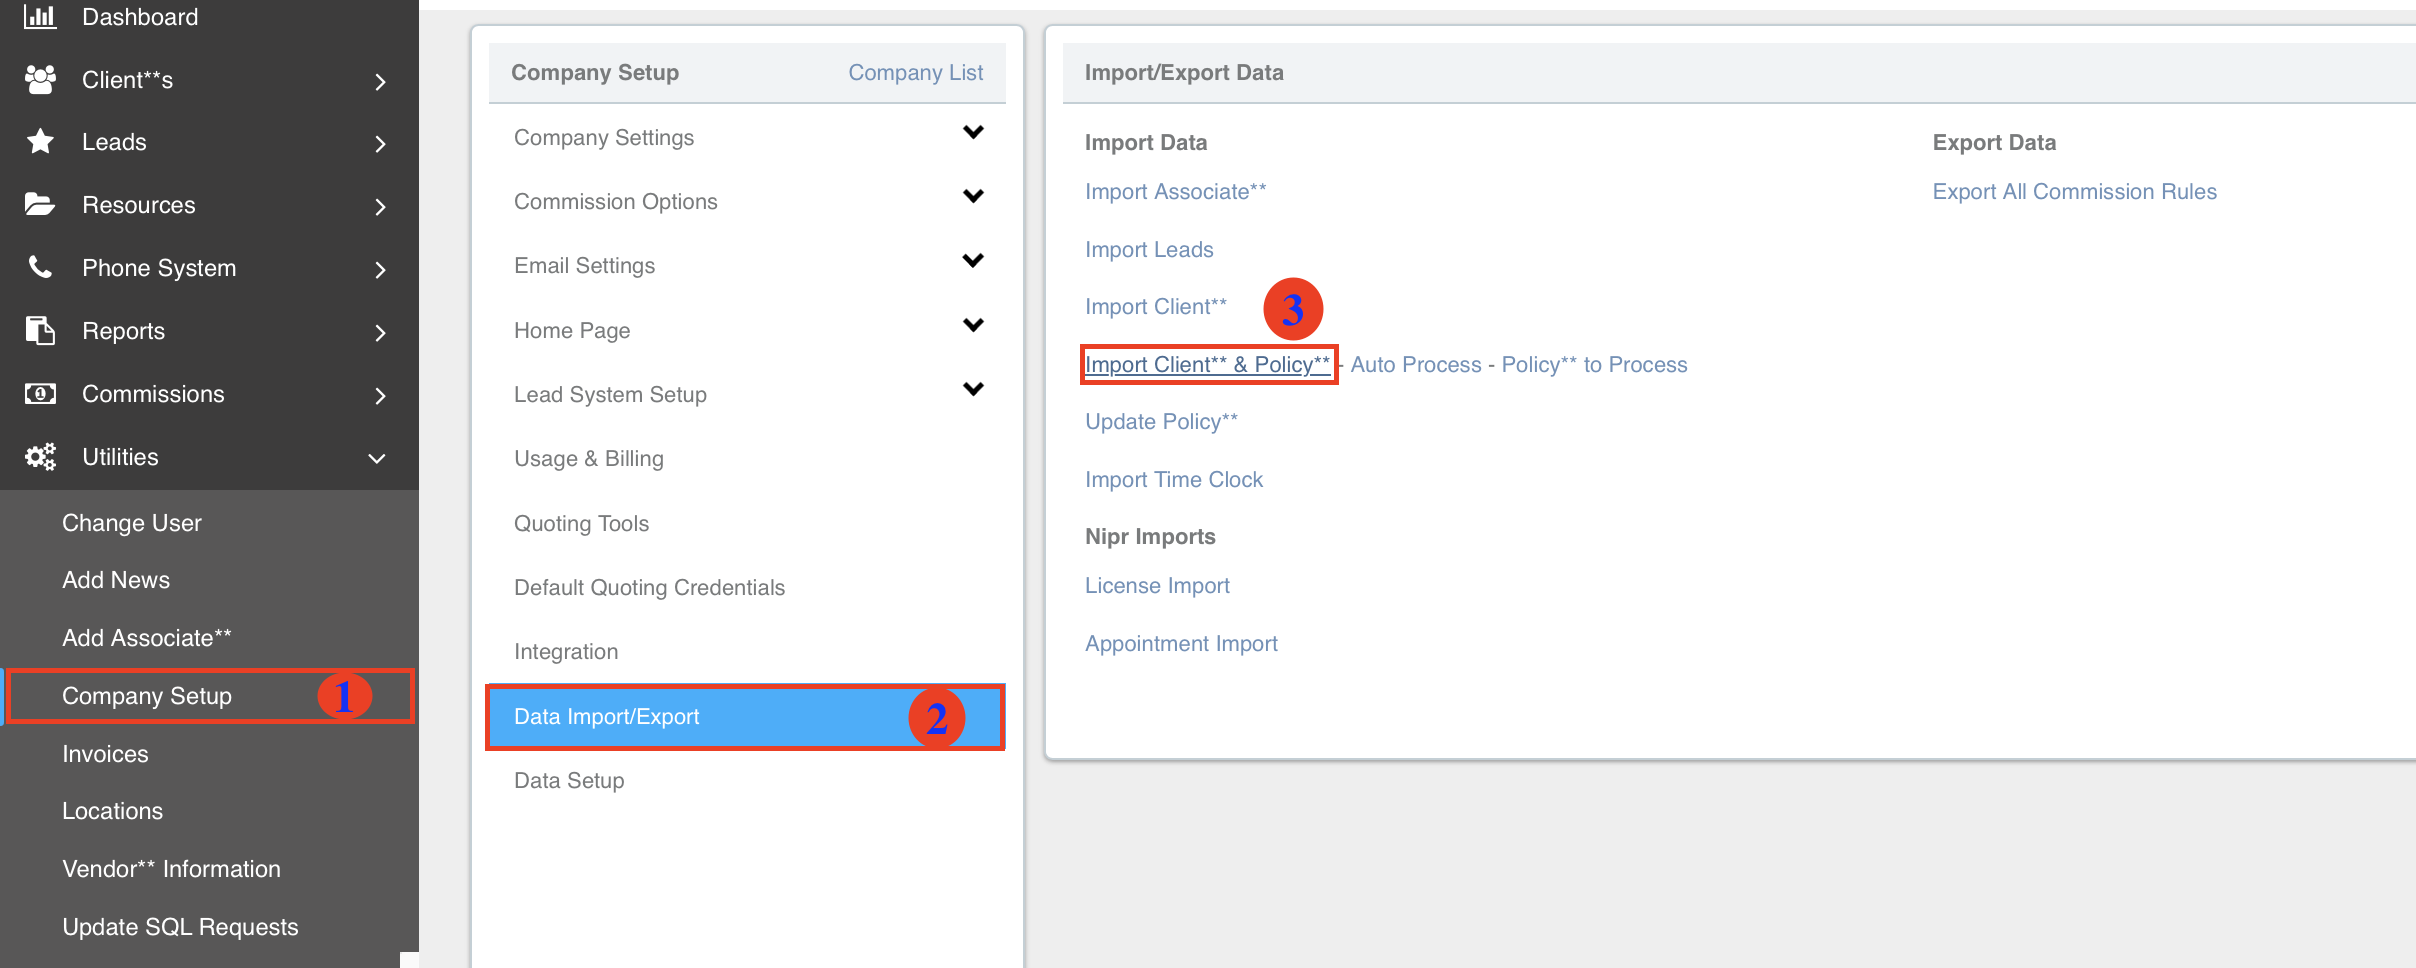The width and height of the screenshot is (2416, 968).
Task: Click Export All Commission Rules link
Action: point(2074,192)
